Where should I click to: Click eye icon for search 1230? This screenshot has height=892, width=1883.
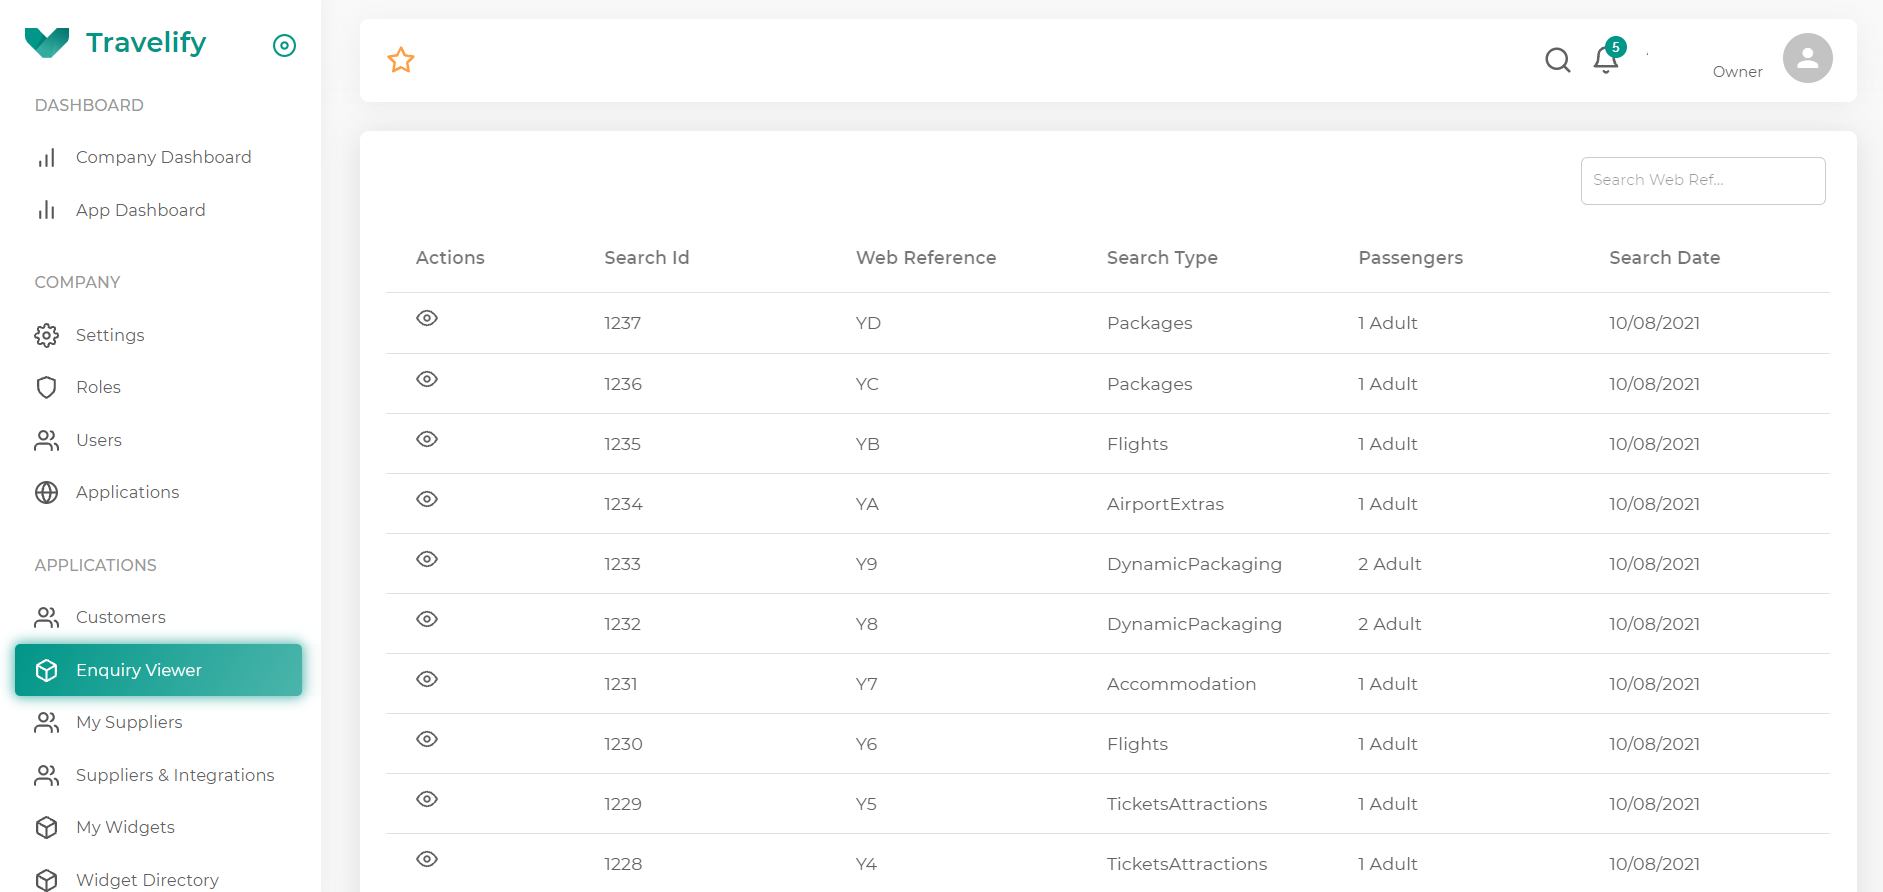(427, 739)
